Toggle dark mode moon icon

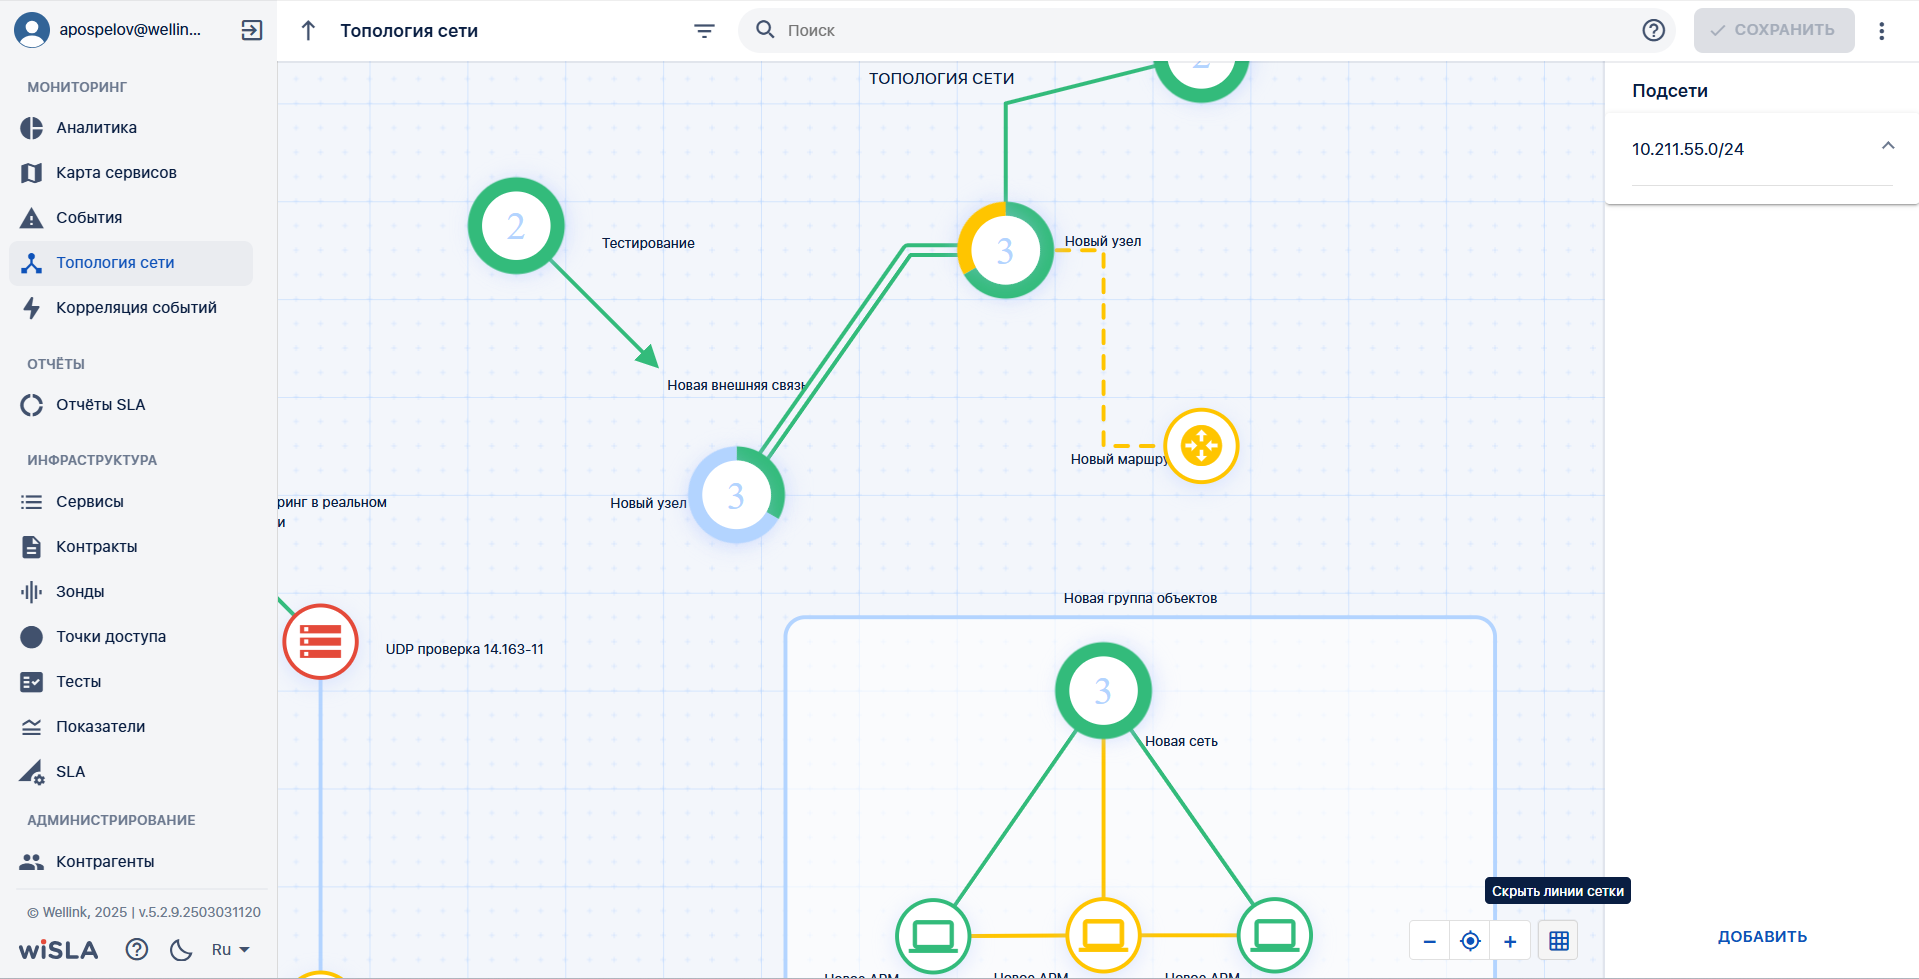[181, 949]
